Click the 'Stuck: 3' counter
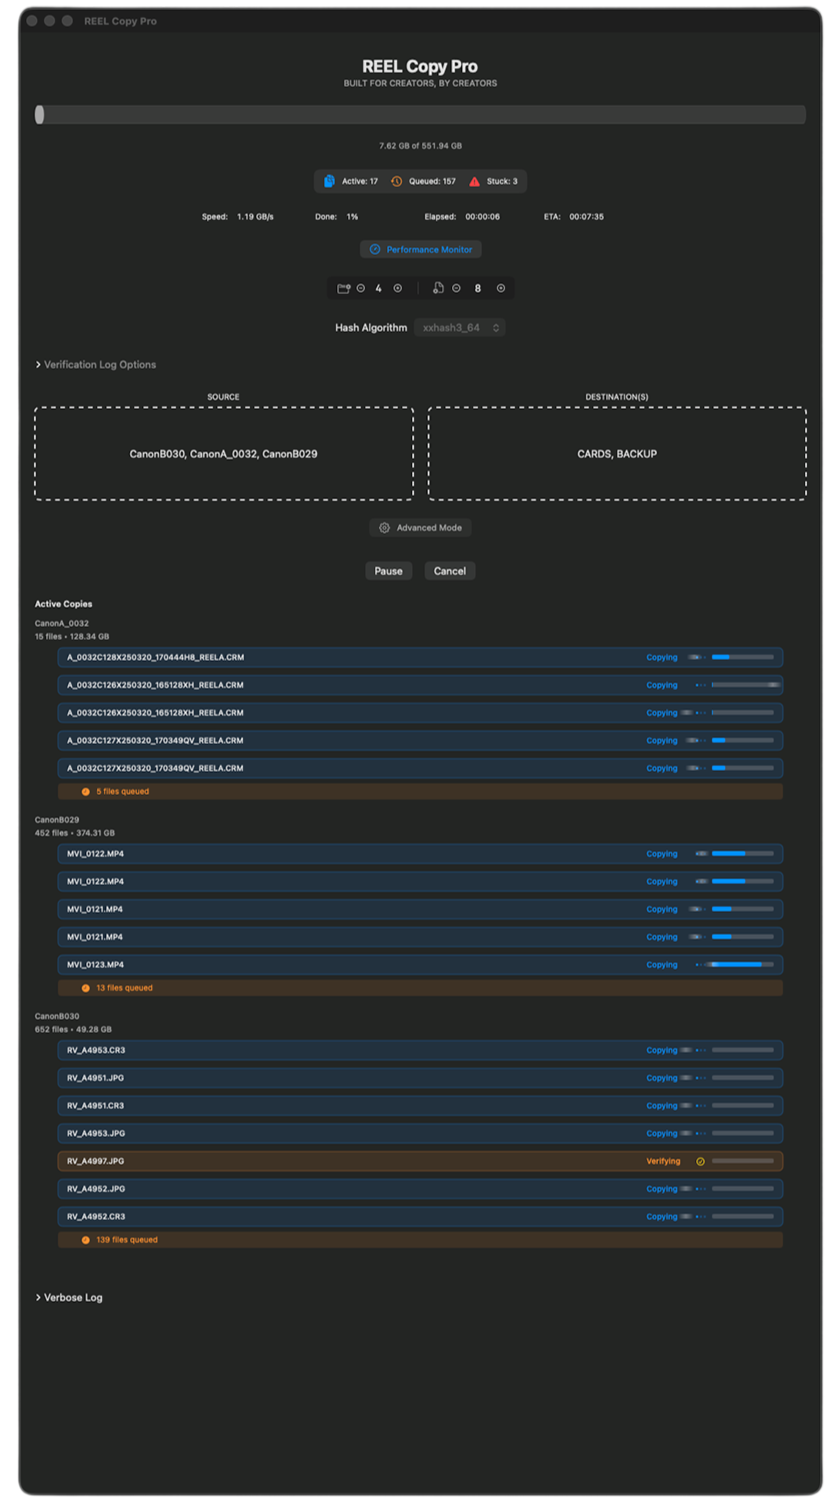The width and height of the screenshot is (833, 1504). point(502,181)
